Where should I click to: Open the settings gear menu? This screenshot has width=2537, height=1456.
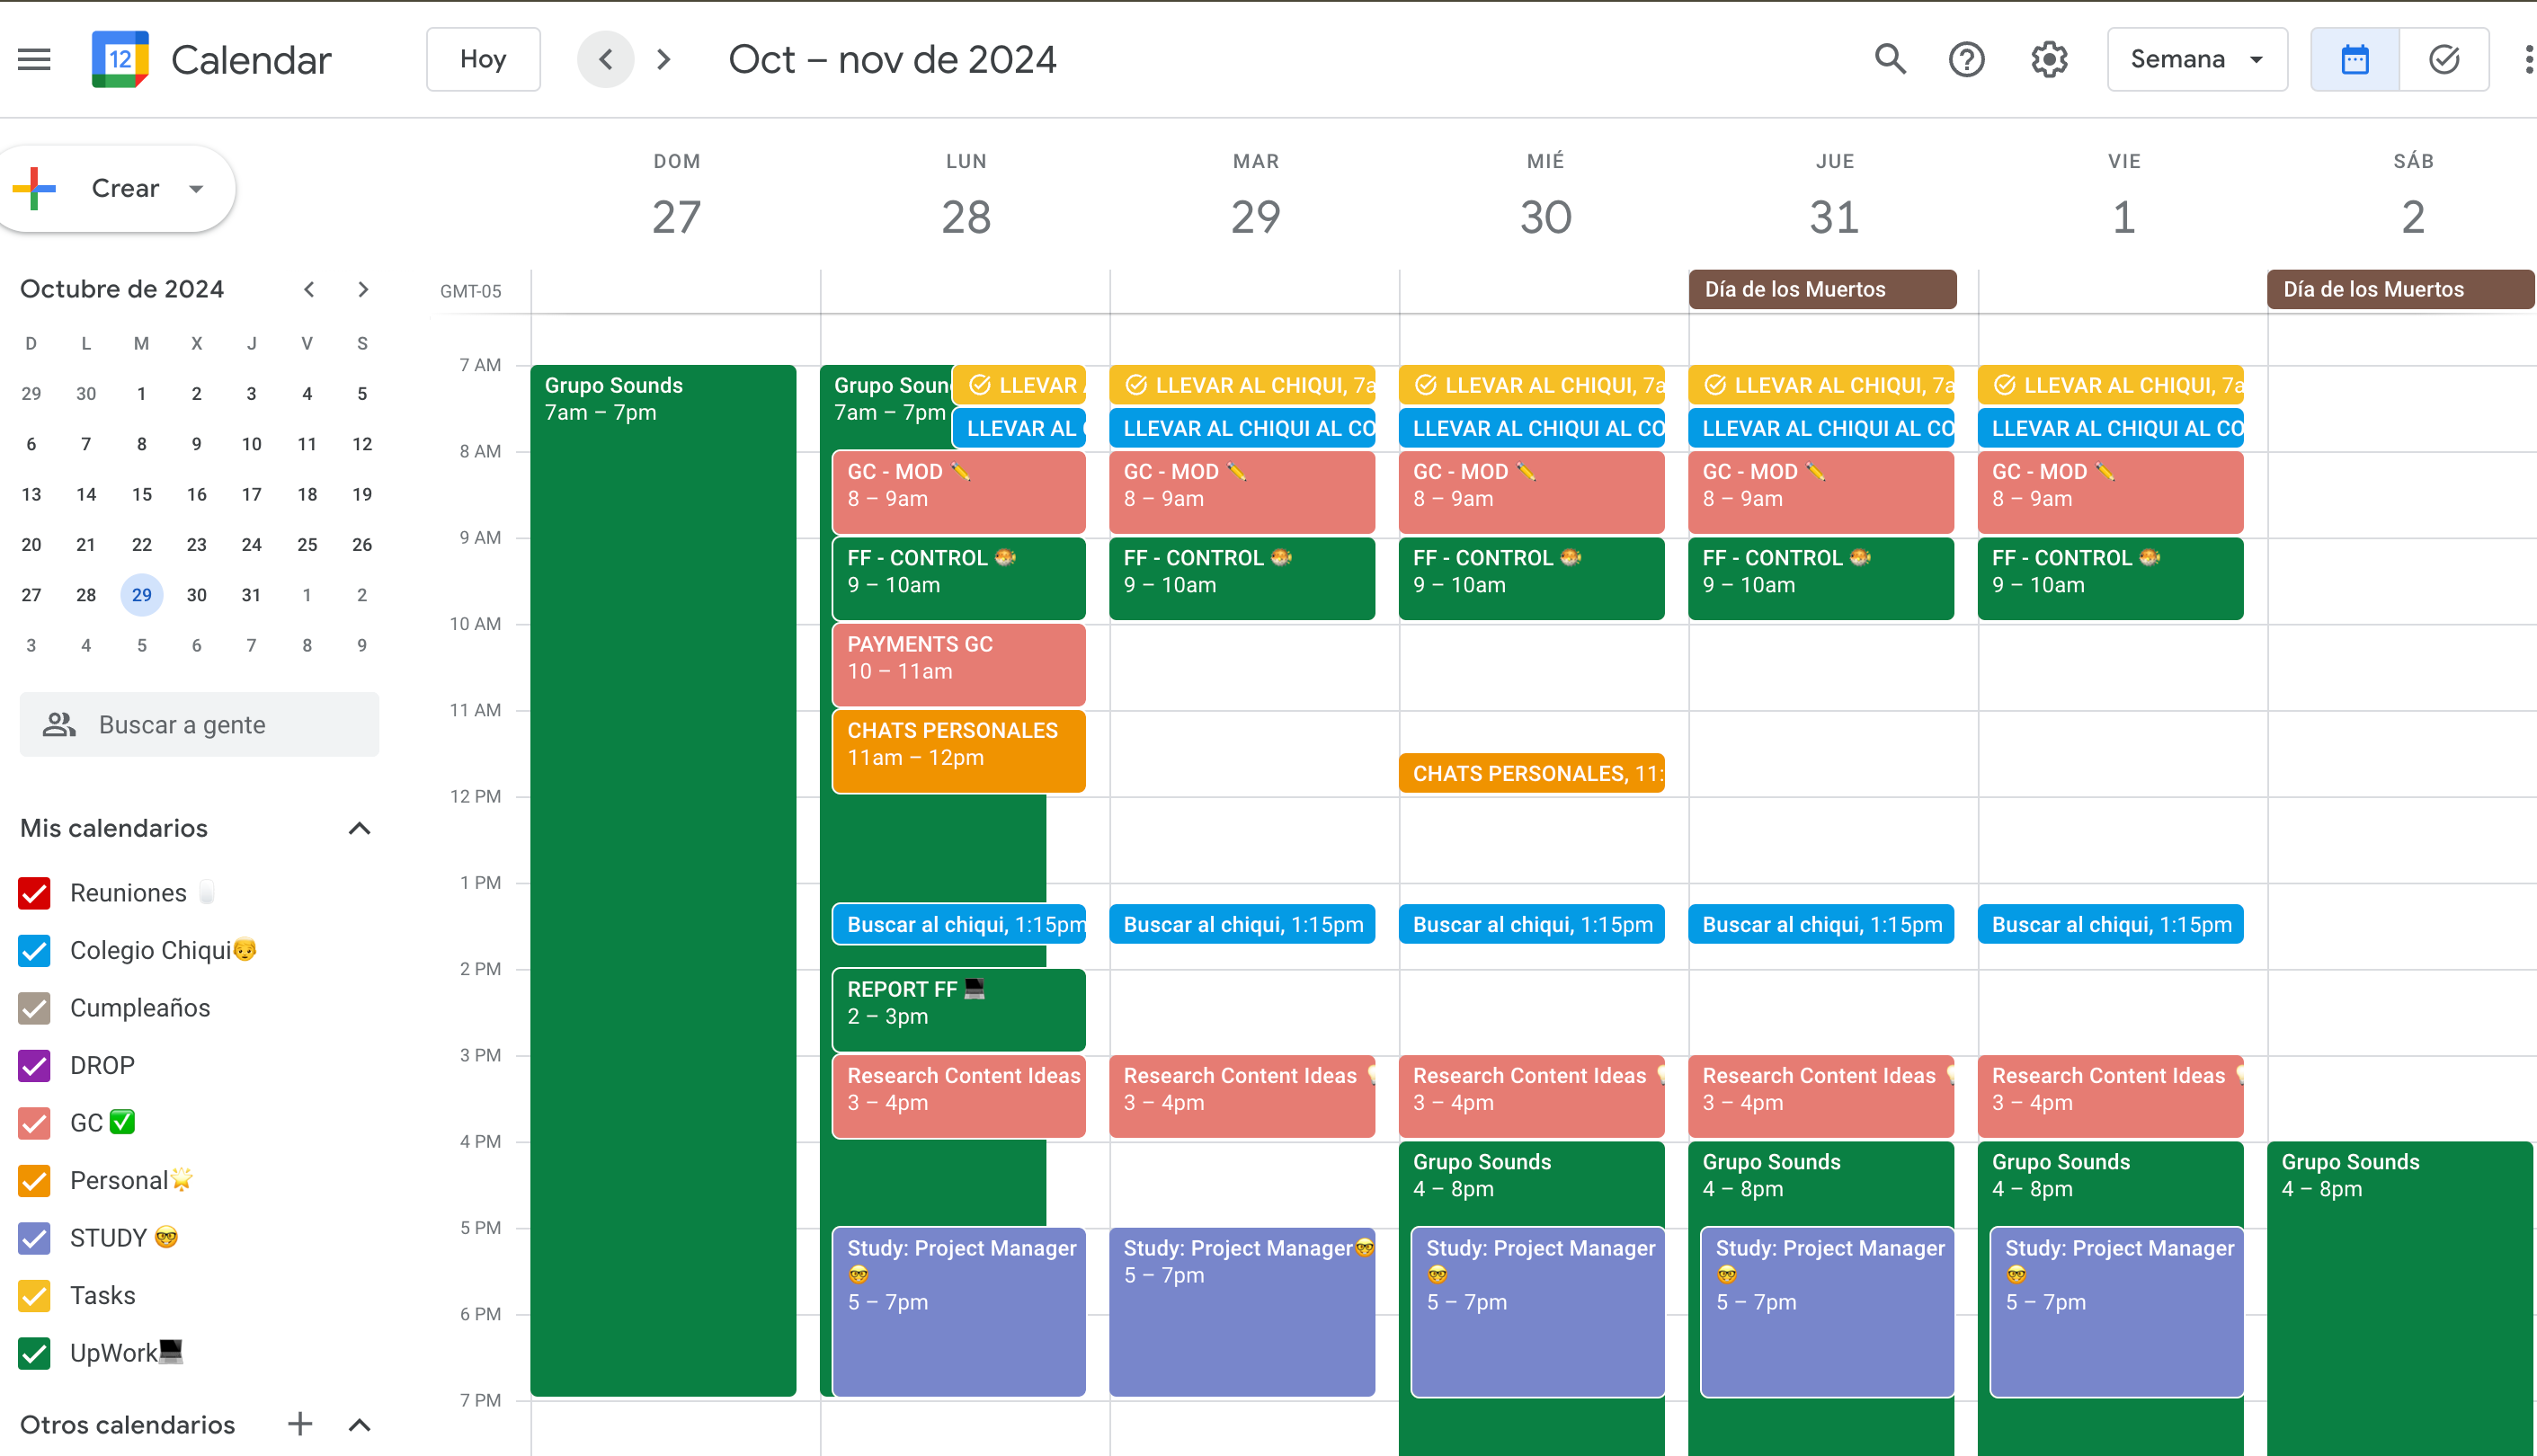tap(2049, 60)
